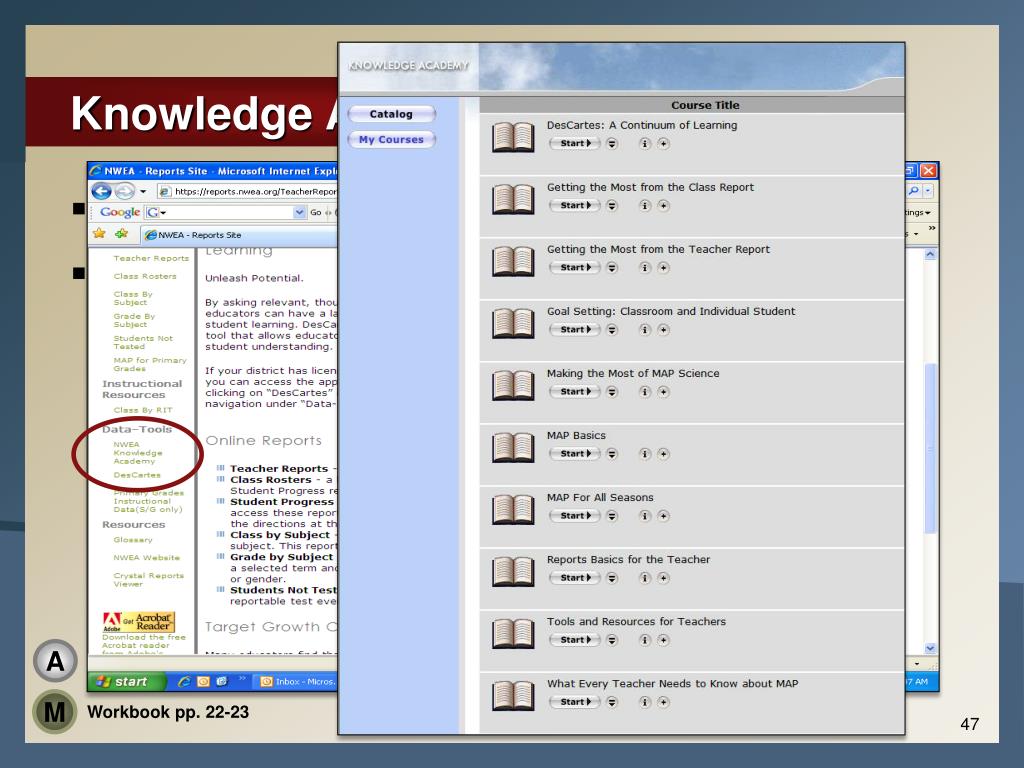Show info for Reports Basics for the Teacher
The image size is (1024, 768).
[645, 578]
